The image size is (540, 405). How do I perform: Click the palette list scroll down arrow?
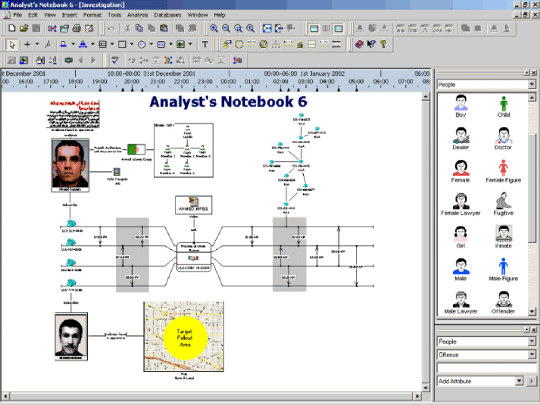pyautogui.click(x=532, y=311)
